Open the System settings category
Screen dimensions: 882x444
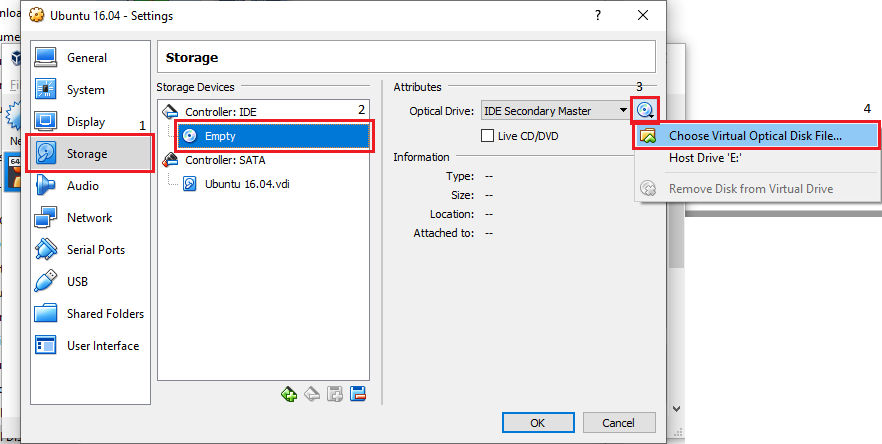coord(91,89)
